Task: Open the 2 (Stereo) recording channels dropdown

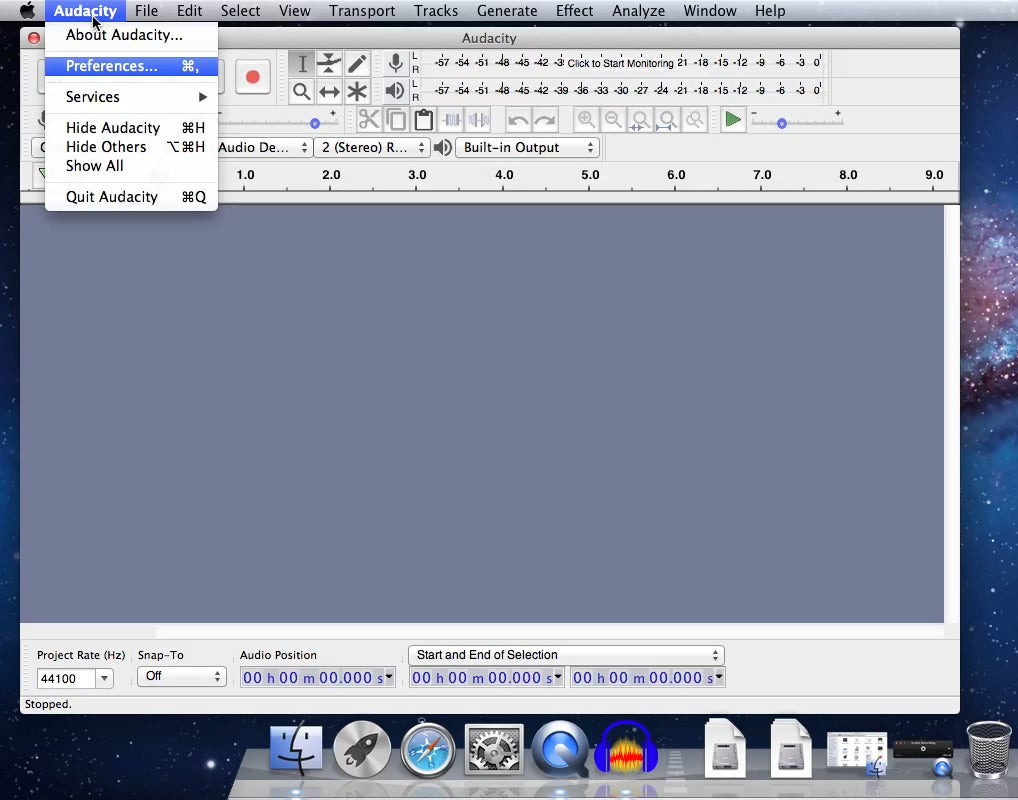Action: 371,148
